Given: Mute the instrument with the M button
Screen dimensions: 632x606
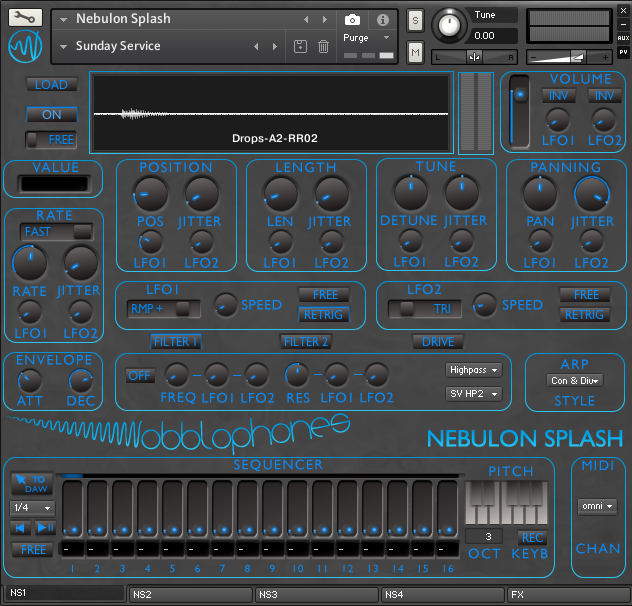Looking at the screenshot, I should click(415, 51).
